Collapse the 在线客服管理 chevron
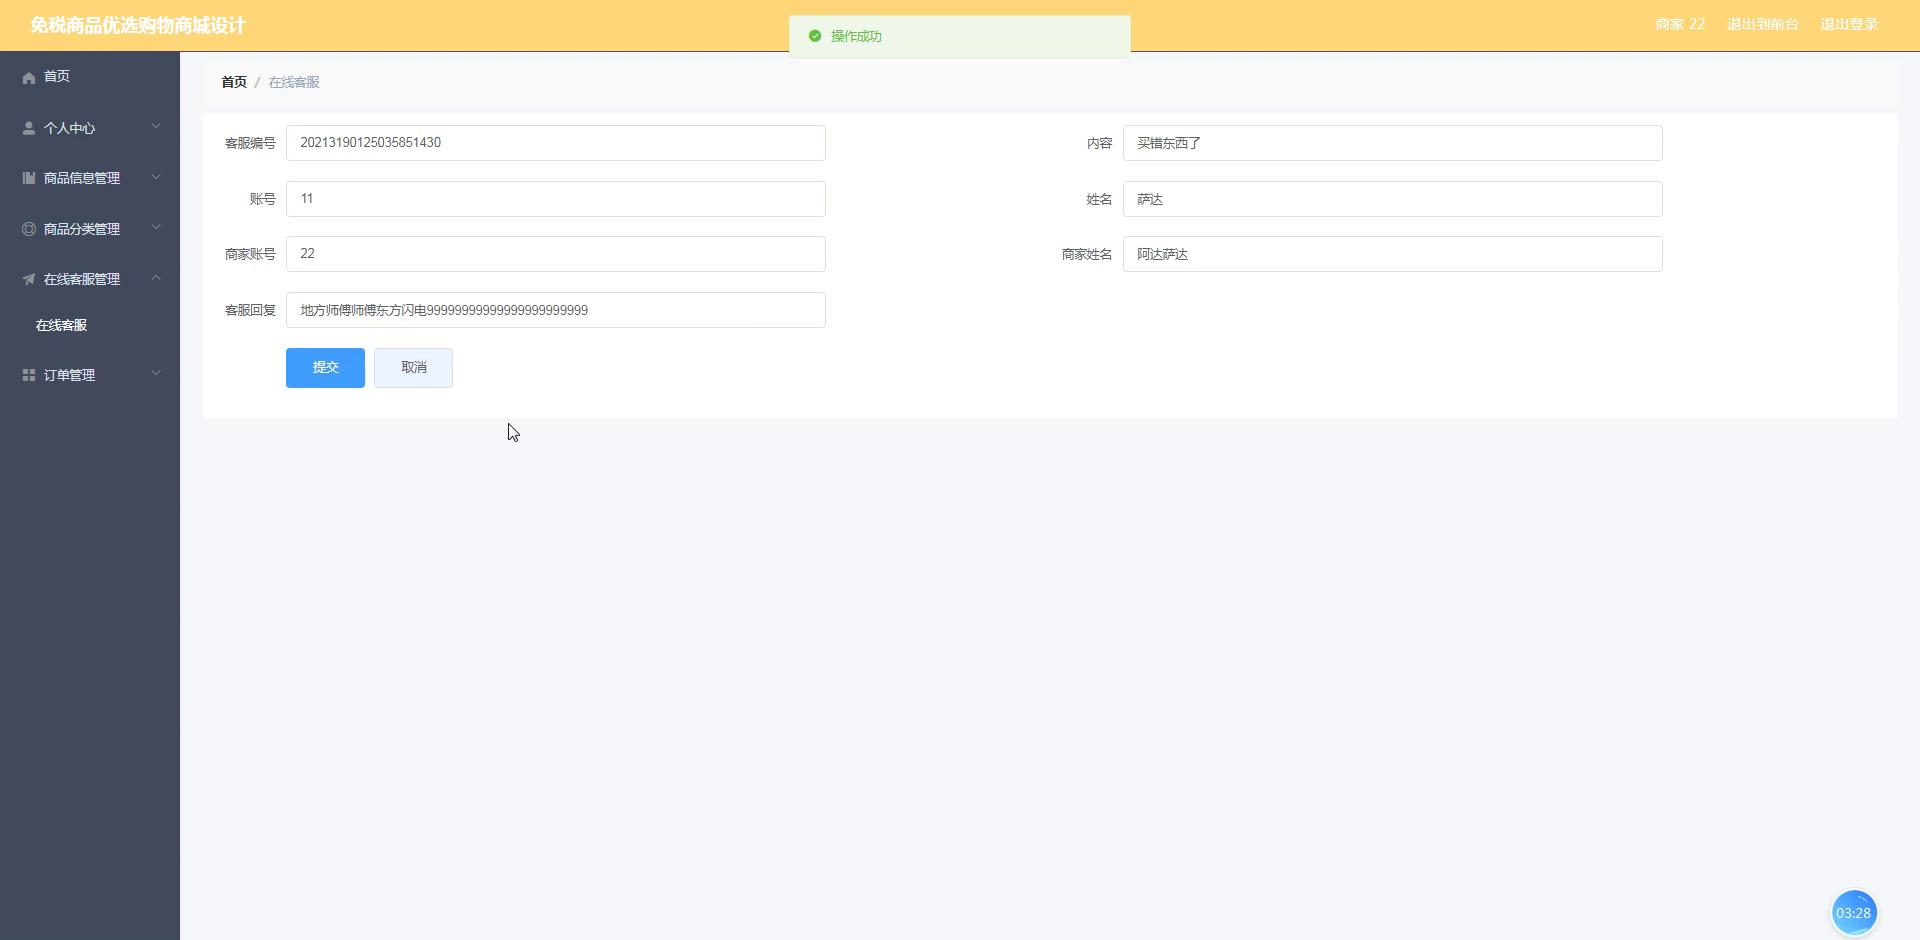 click(156, 278)
